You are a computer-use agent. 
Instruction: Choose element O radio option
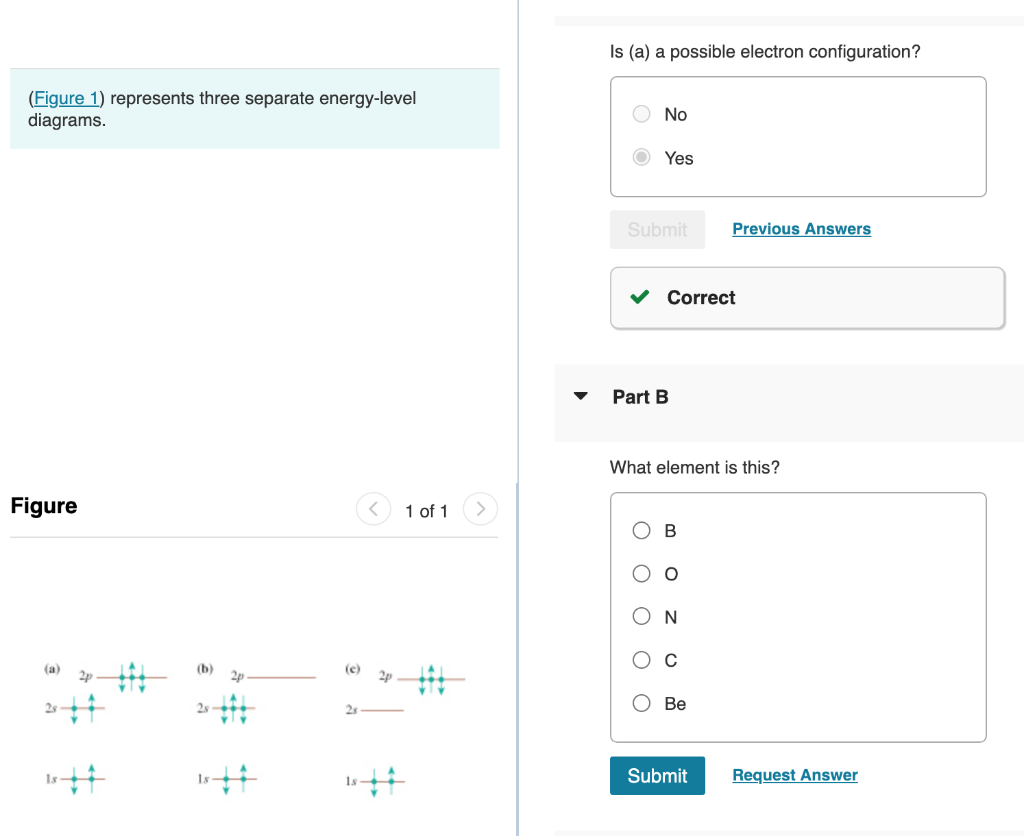click(x=641, y=573)
